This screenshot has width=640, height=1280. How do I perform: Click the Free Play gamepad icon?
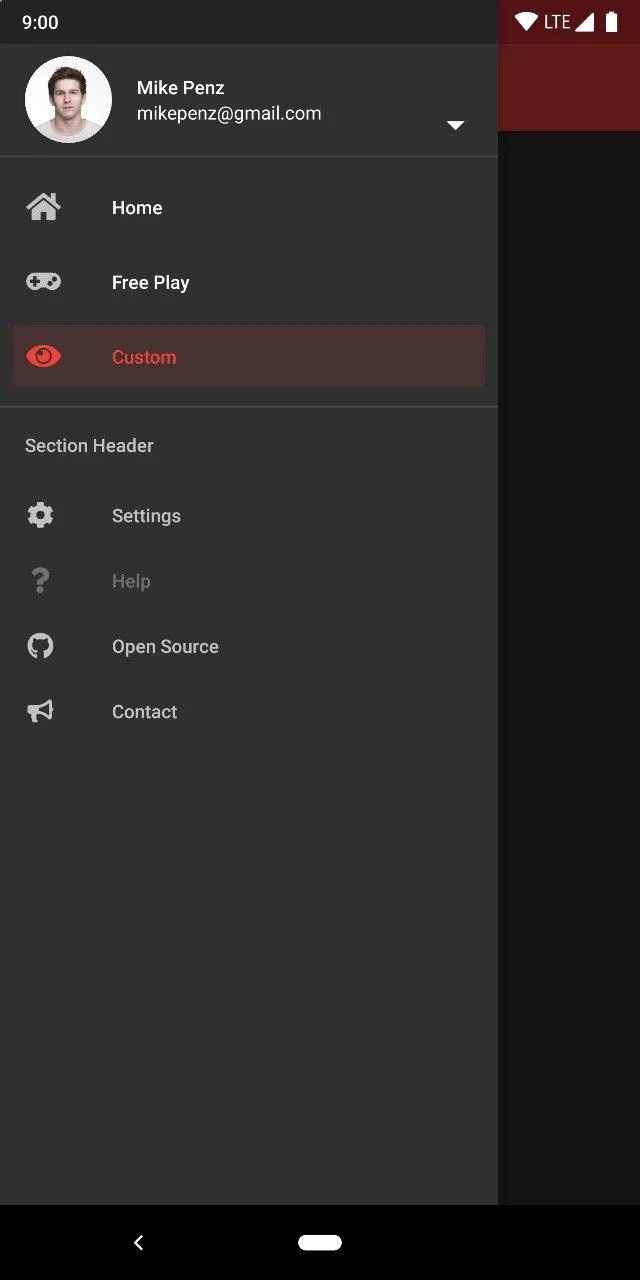(x=43, y=283)
